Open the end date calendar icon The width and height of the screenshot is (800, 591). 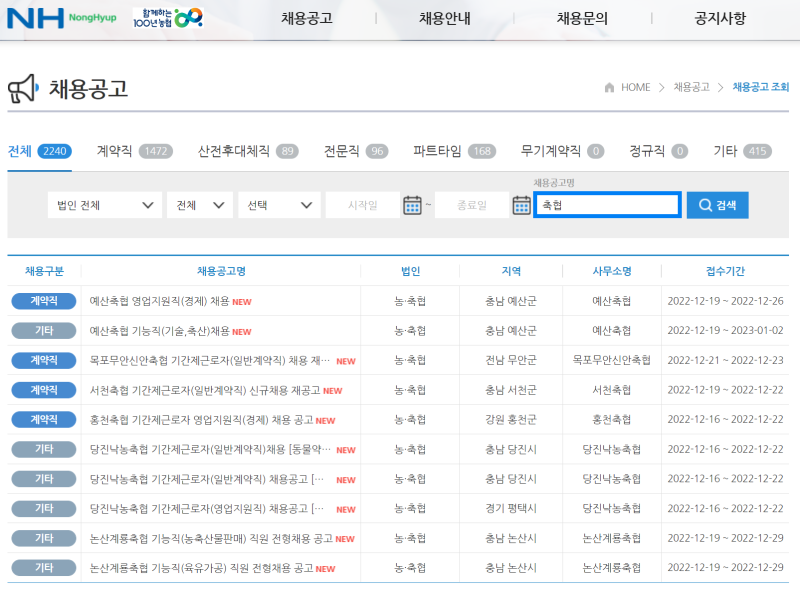521,205
